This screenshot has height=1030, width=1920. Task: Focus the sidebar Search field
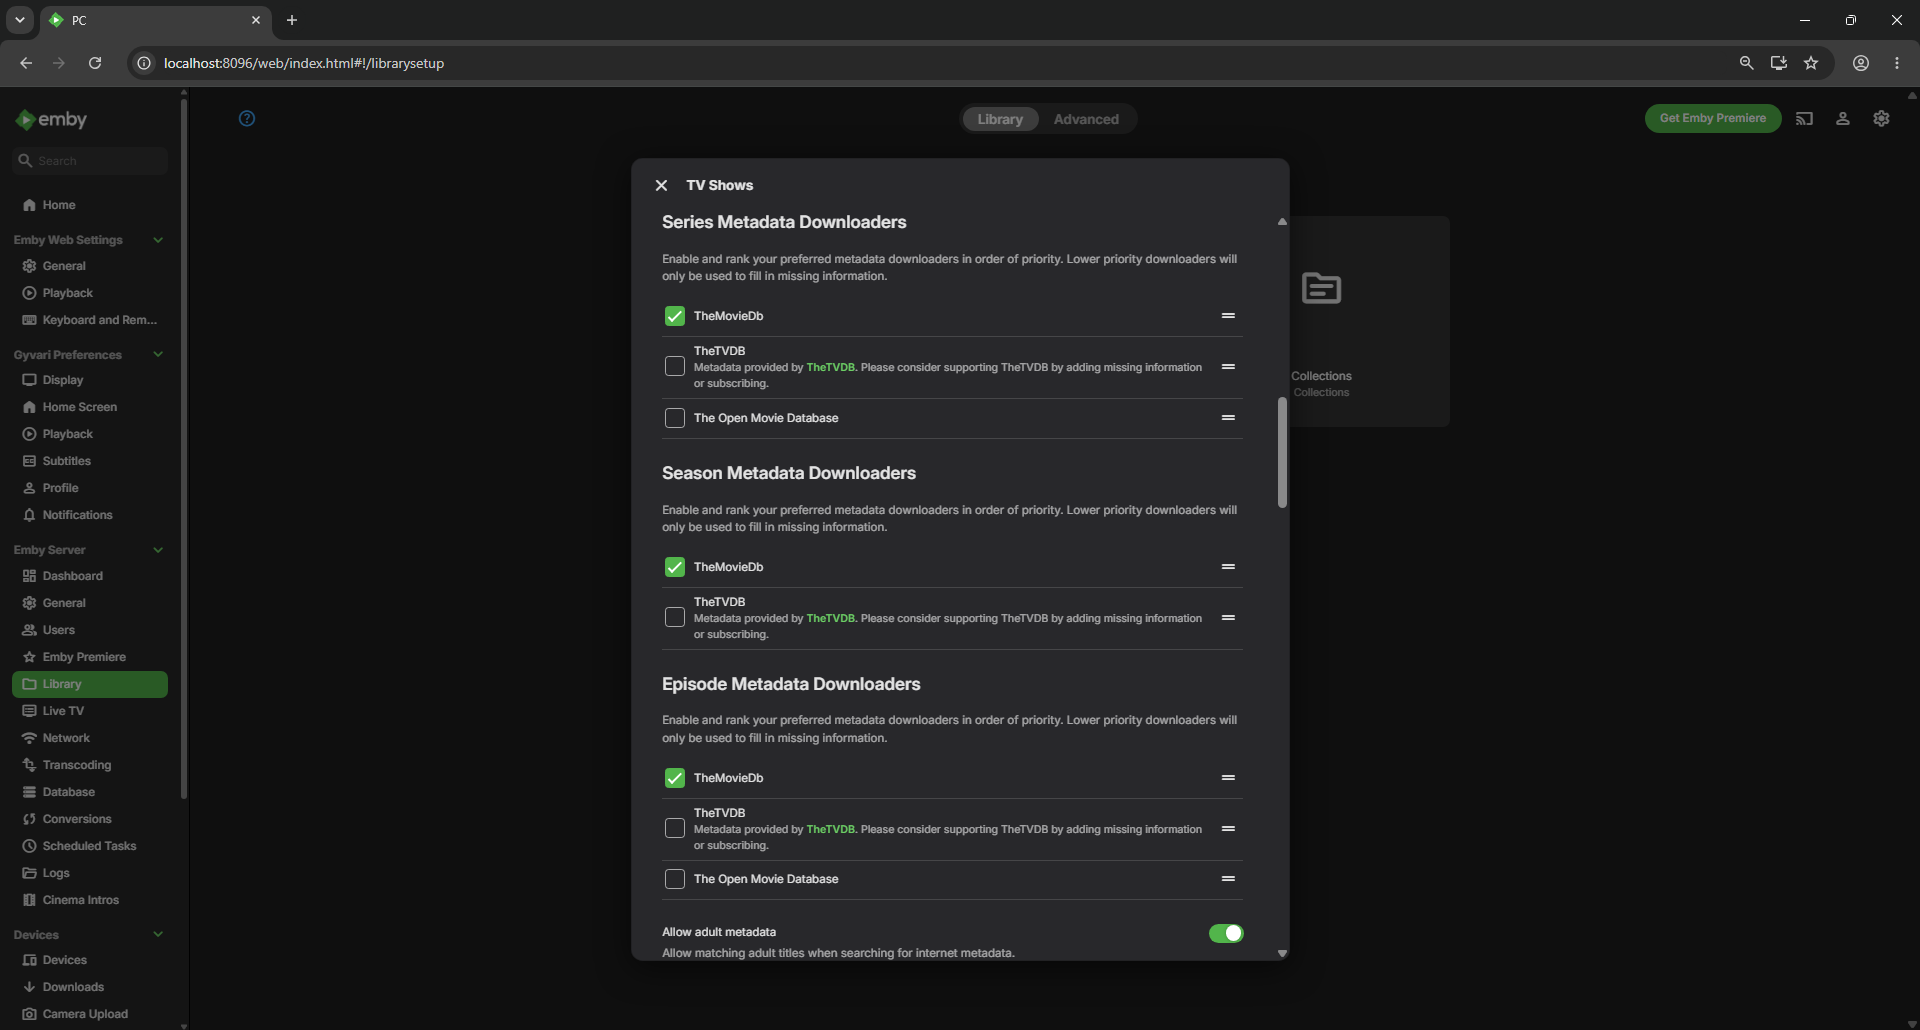(90, 161)
